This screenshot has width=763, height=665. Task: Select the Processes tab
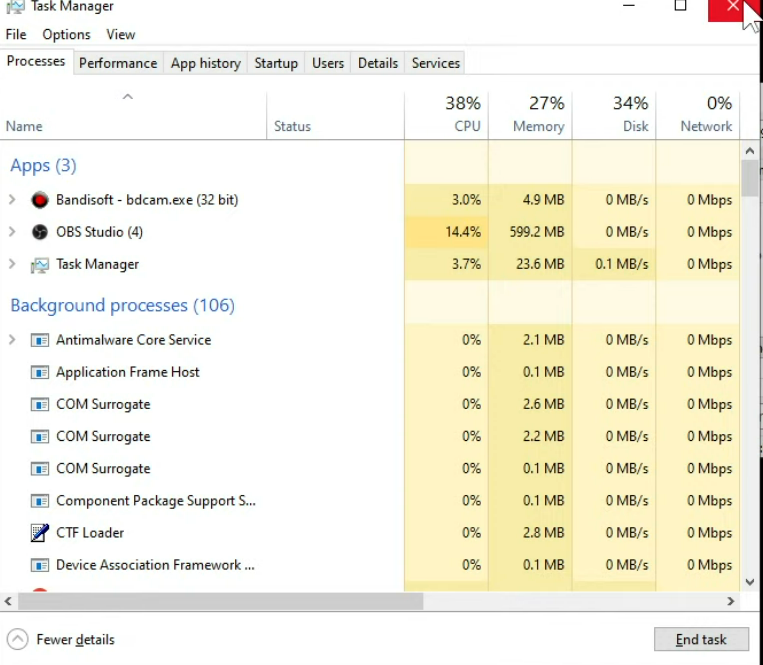[x=36, y=61]
